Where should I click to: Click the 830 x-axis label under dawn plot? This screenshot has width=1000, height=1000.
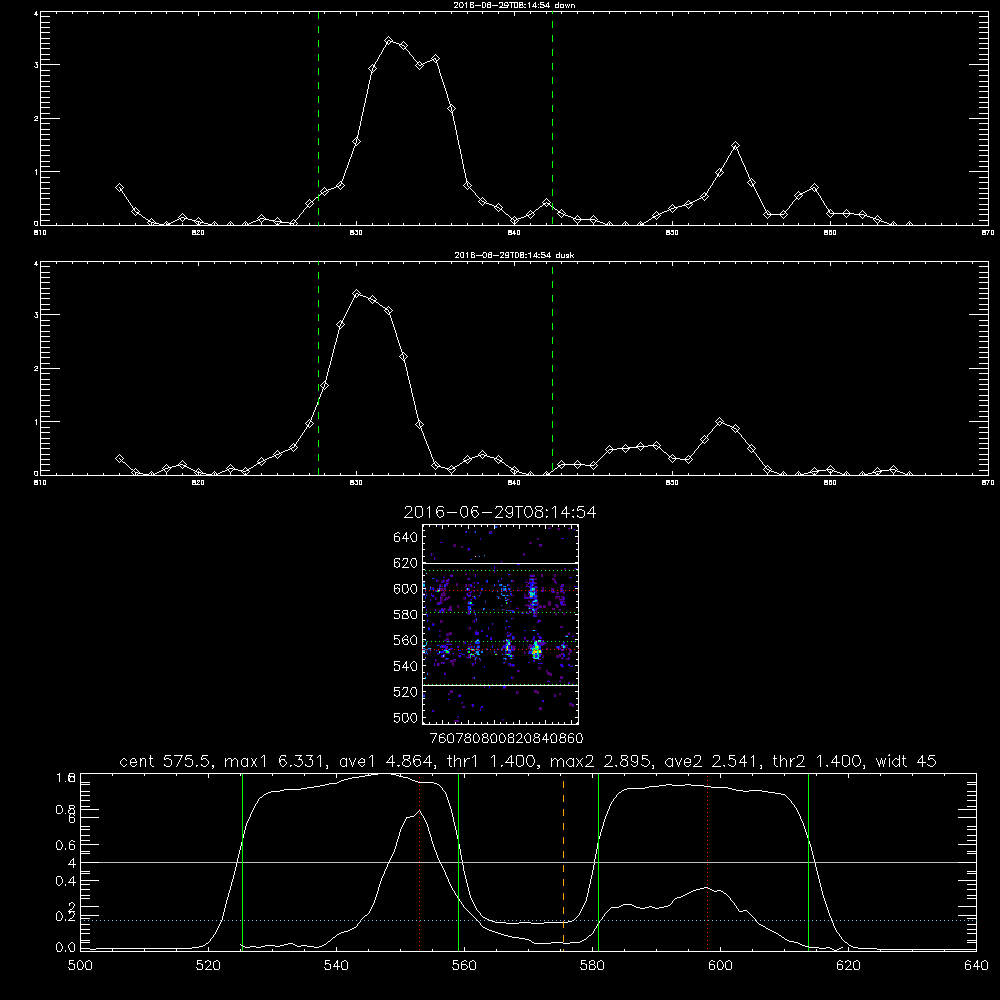pyautogui.click(x=356, y=233)
